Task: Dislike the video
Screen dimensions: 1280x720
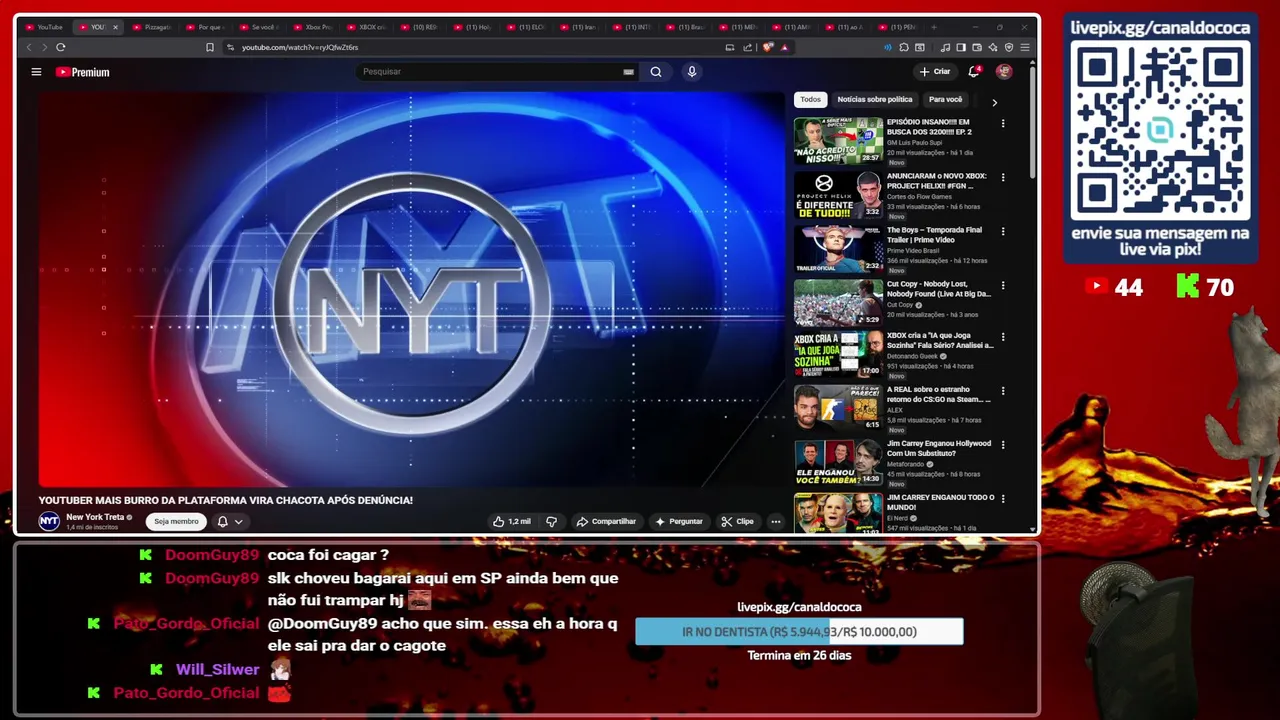Action: 551,521
